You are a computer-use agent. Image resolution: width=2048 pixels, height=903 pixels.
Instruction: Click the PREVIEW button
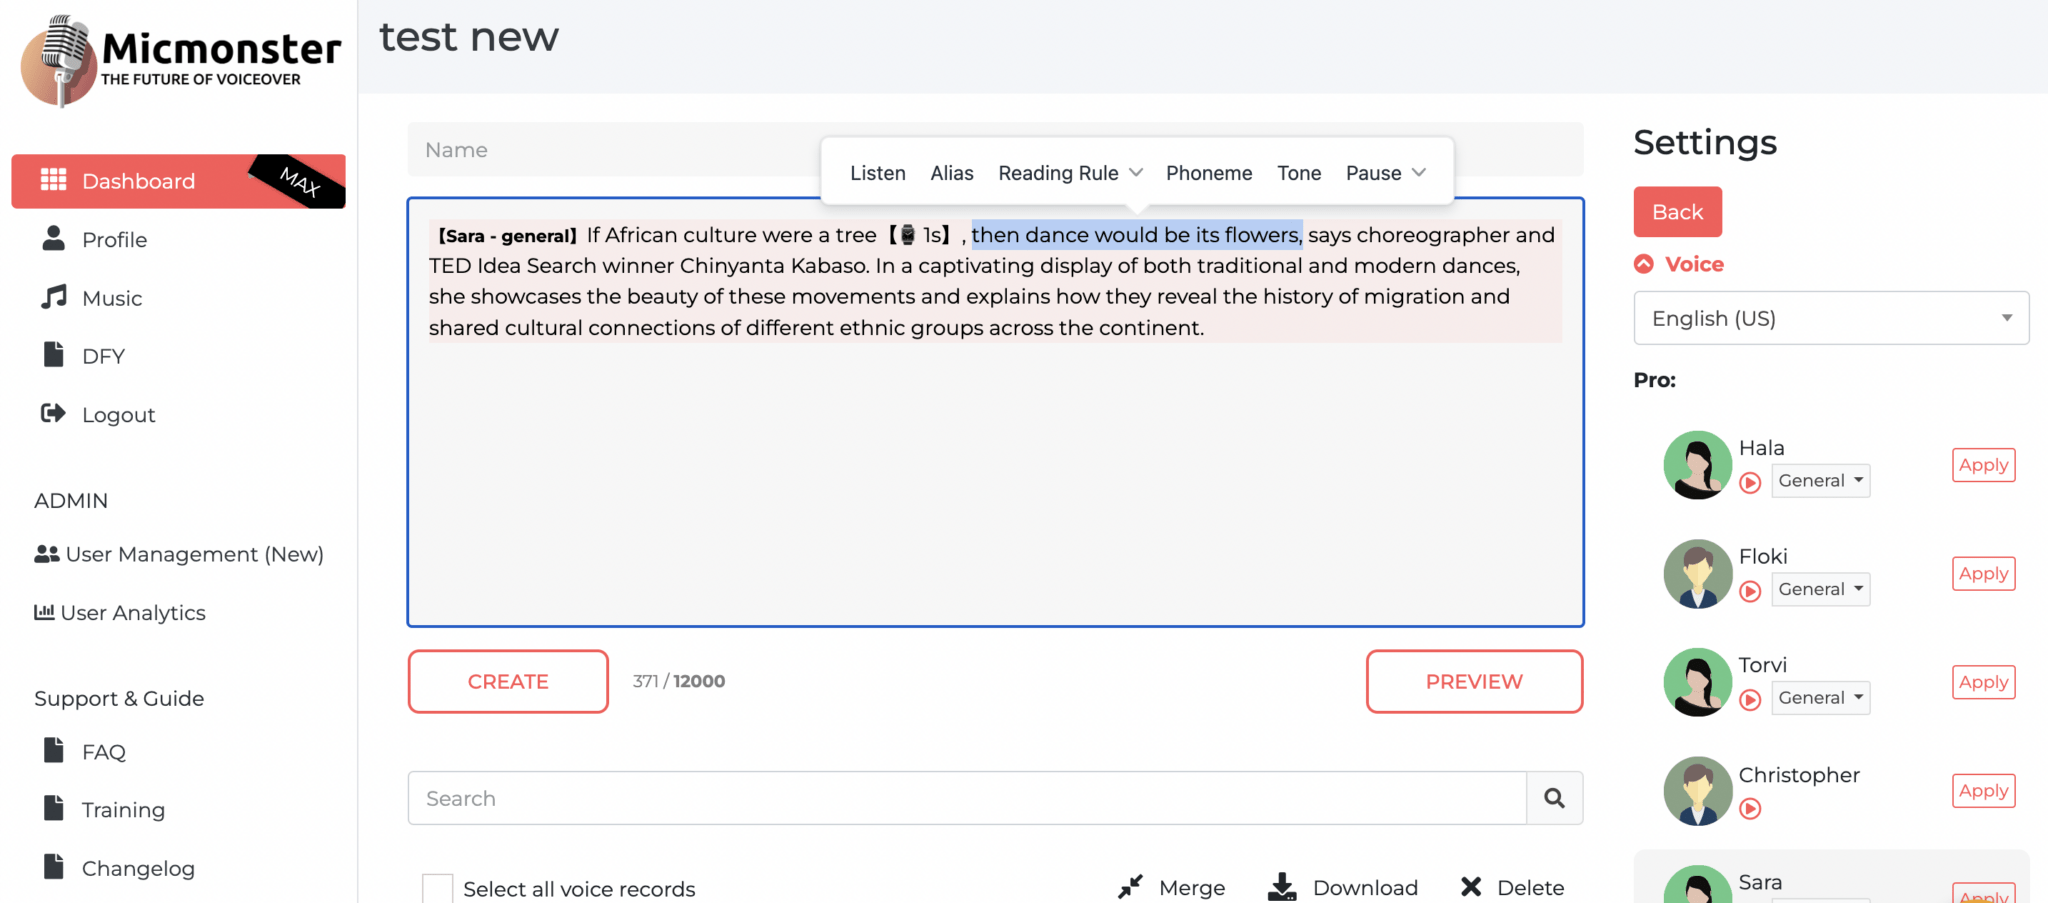1473,681
